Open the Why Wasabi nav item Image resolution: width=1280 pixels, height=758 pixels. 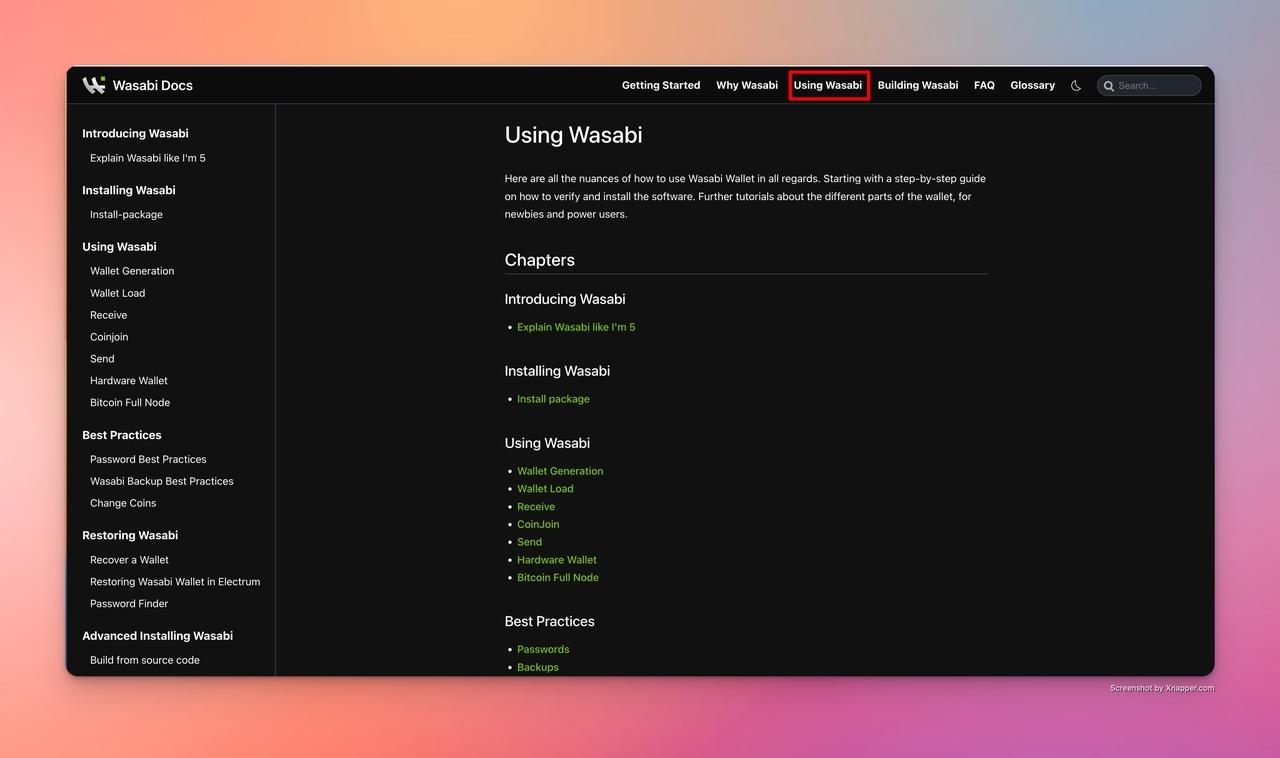click(x=746, y=86)
